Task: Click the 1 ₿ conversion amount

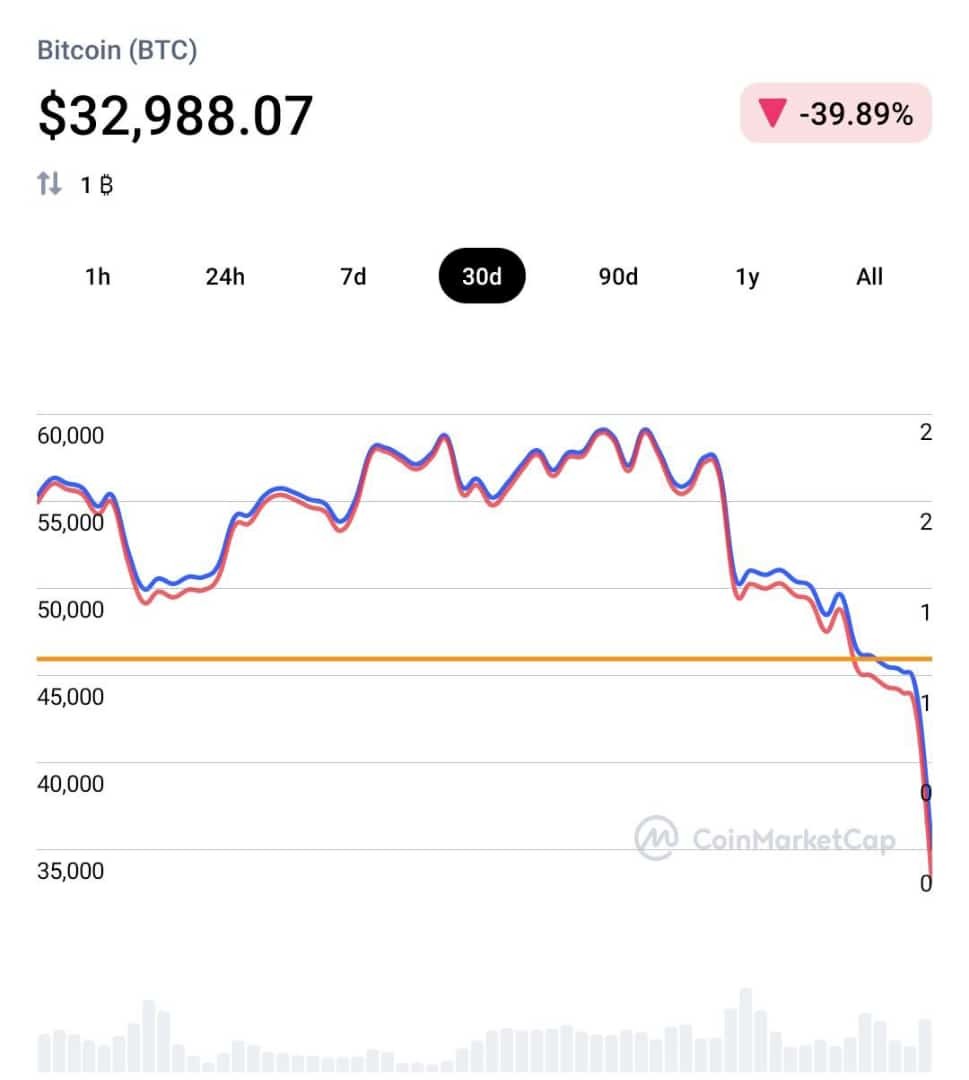Action: [96, 185]
